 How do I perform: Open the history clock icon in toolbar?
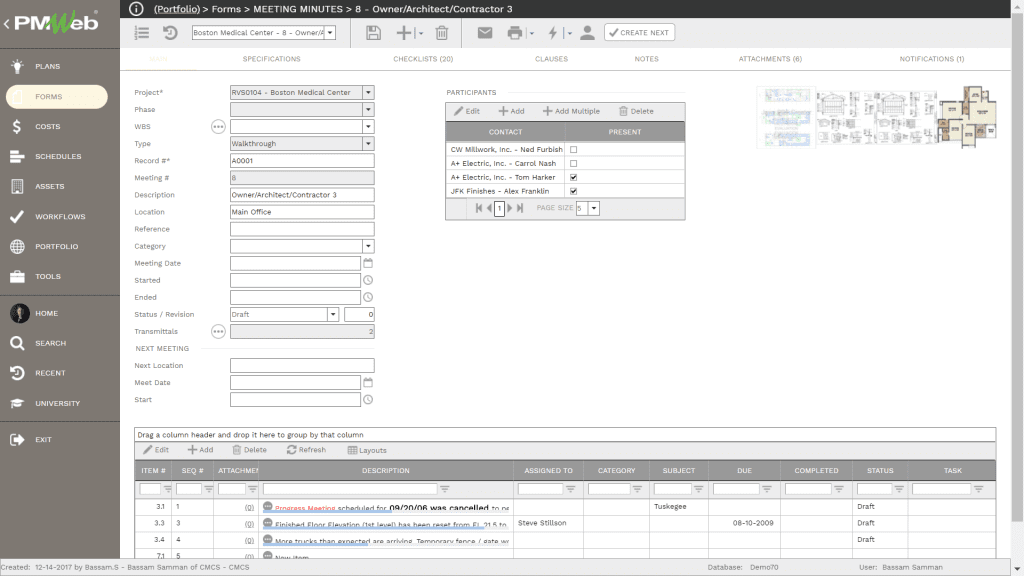coord(170,33)
